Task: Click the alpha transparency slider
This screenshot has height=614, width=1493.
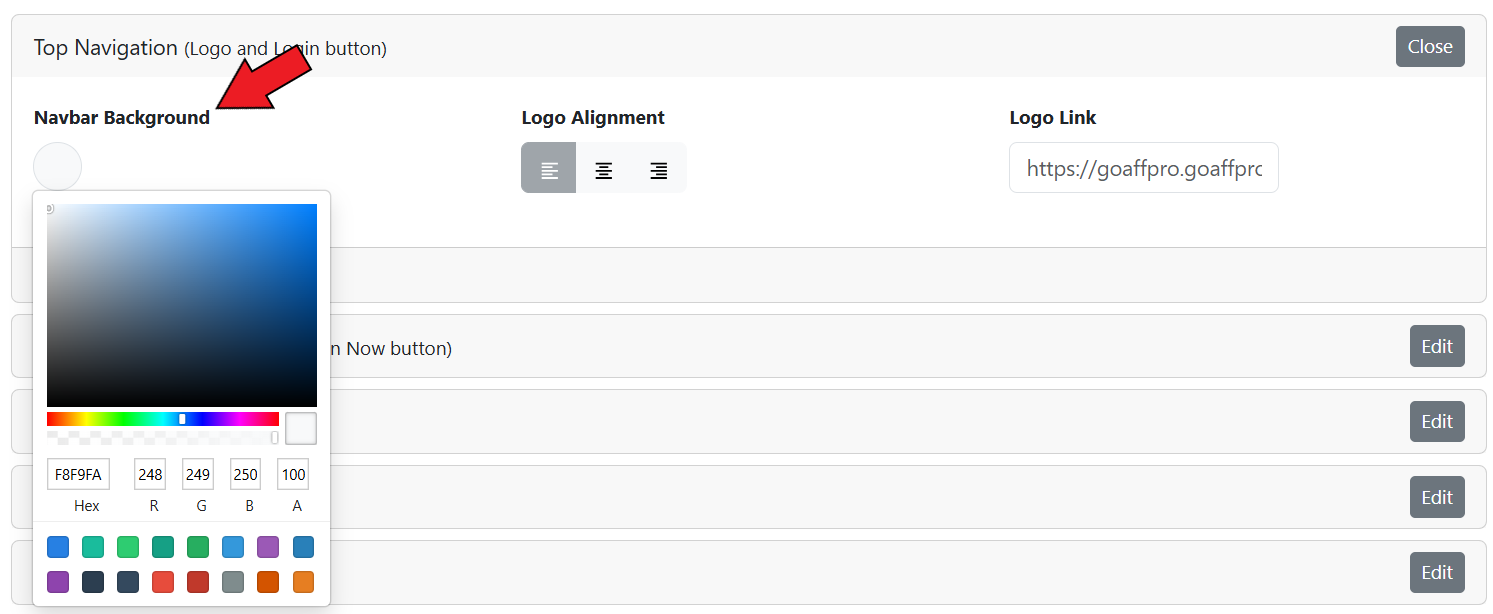Action: tap(162, 437)
